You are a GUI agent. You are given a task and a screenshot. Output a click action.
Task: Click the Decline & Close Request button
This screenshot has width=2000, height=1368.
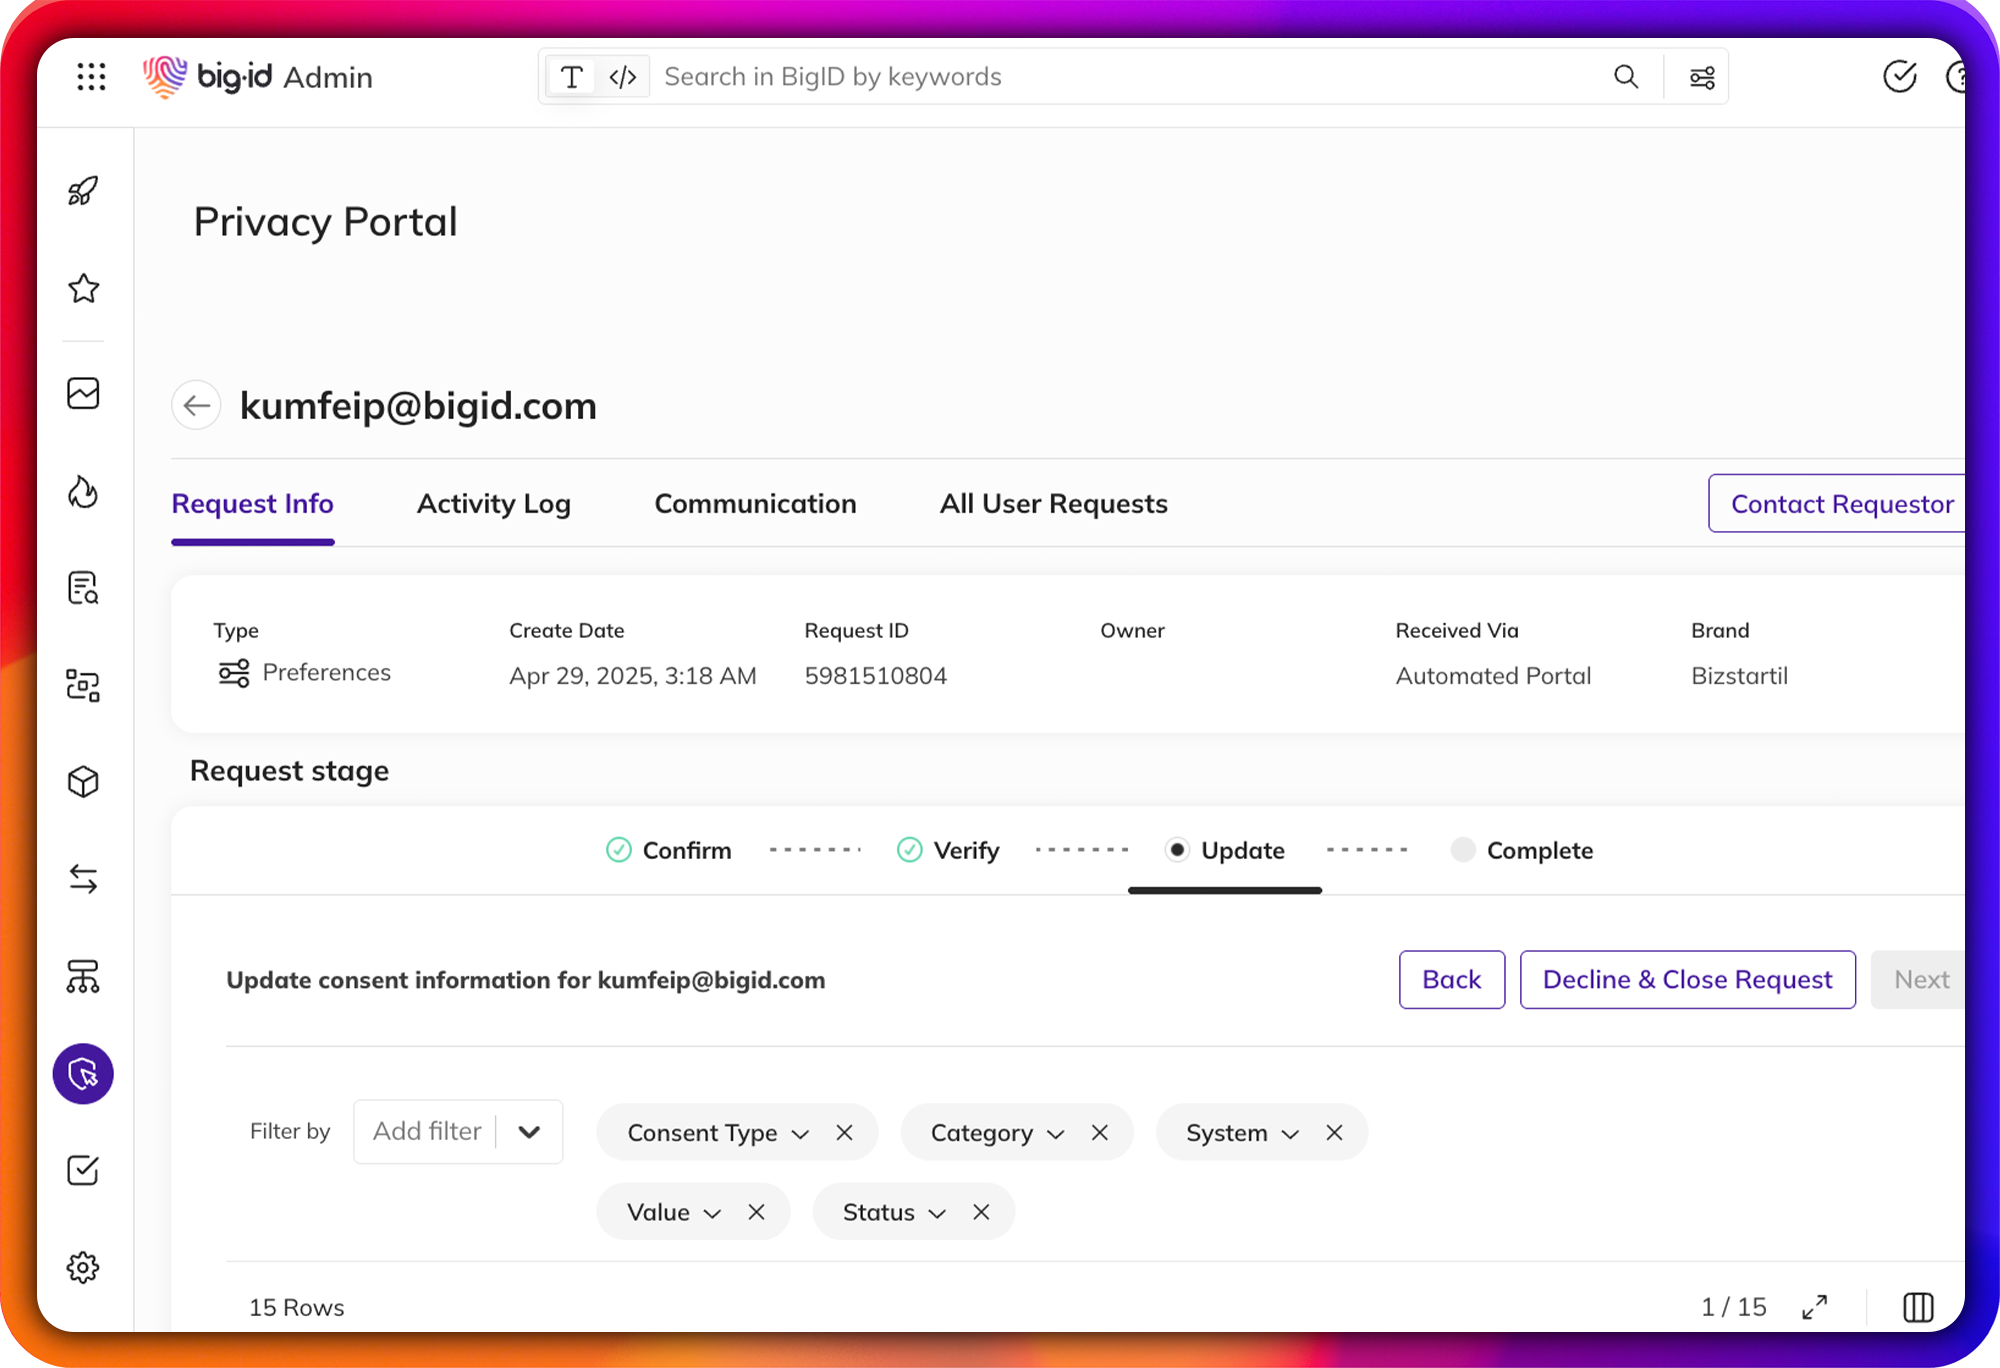pyautogui.click(x=1687, y=980)
